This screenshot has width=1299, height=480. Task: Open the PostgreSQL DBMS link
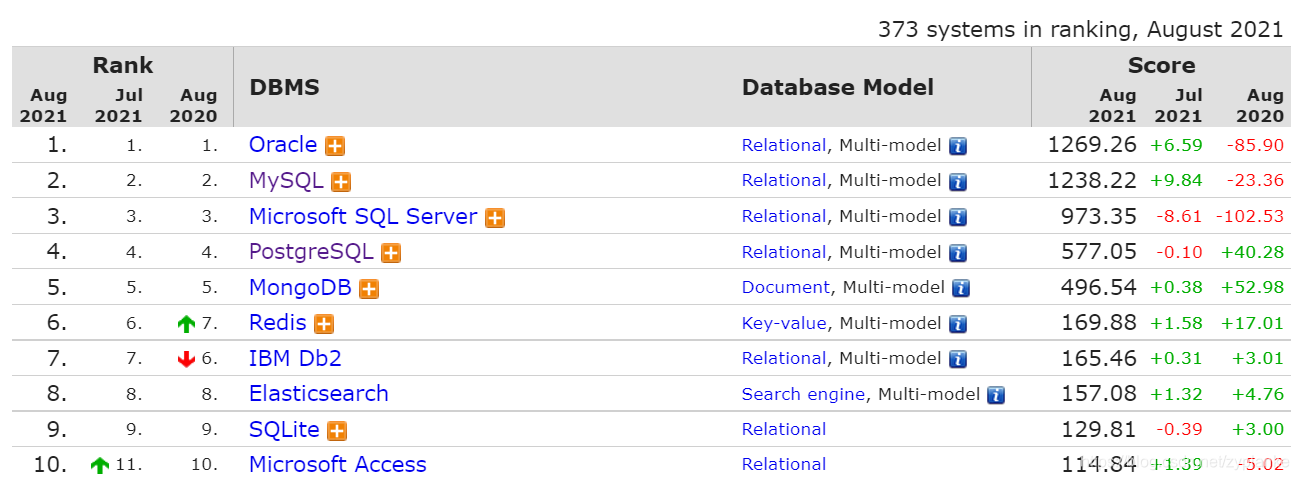(x=311, y=251)
